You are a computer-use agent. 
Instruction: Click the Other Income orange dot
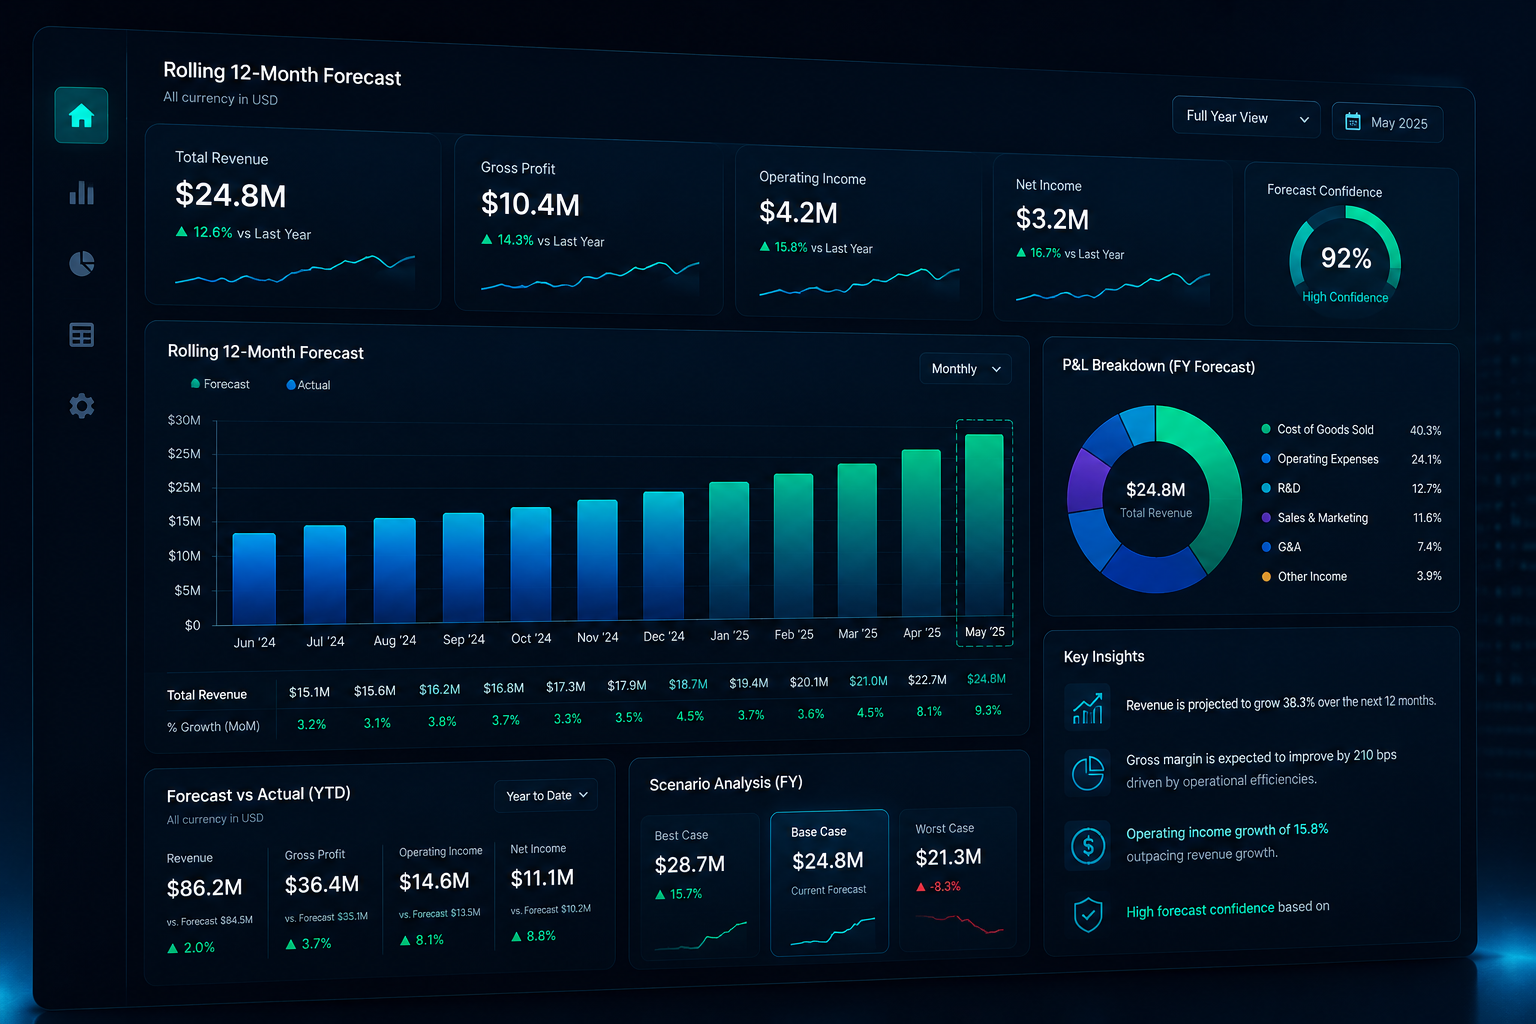[x=1266, y=576]
